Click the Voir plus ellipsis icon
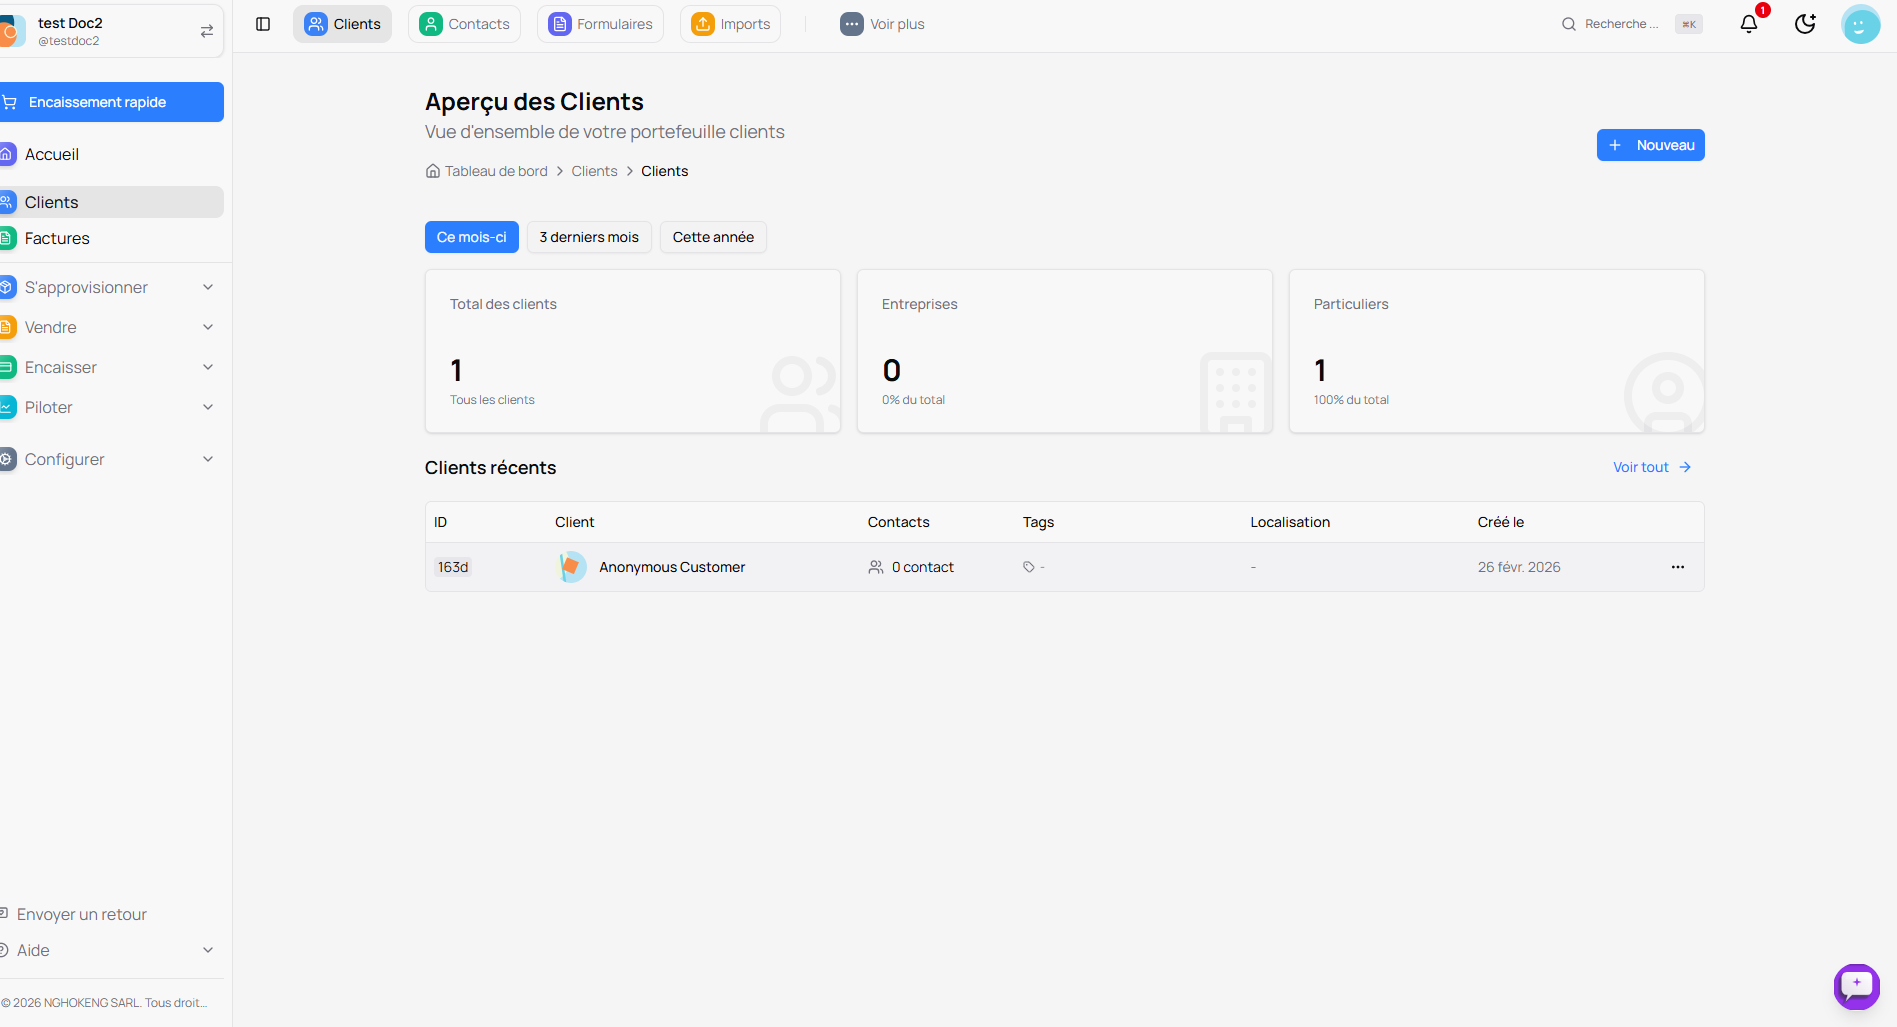Image resolution: width=1897 pixels, height=1027 pixels. click(x=851, y=24)
